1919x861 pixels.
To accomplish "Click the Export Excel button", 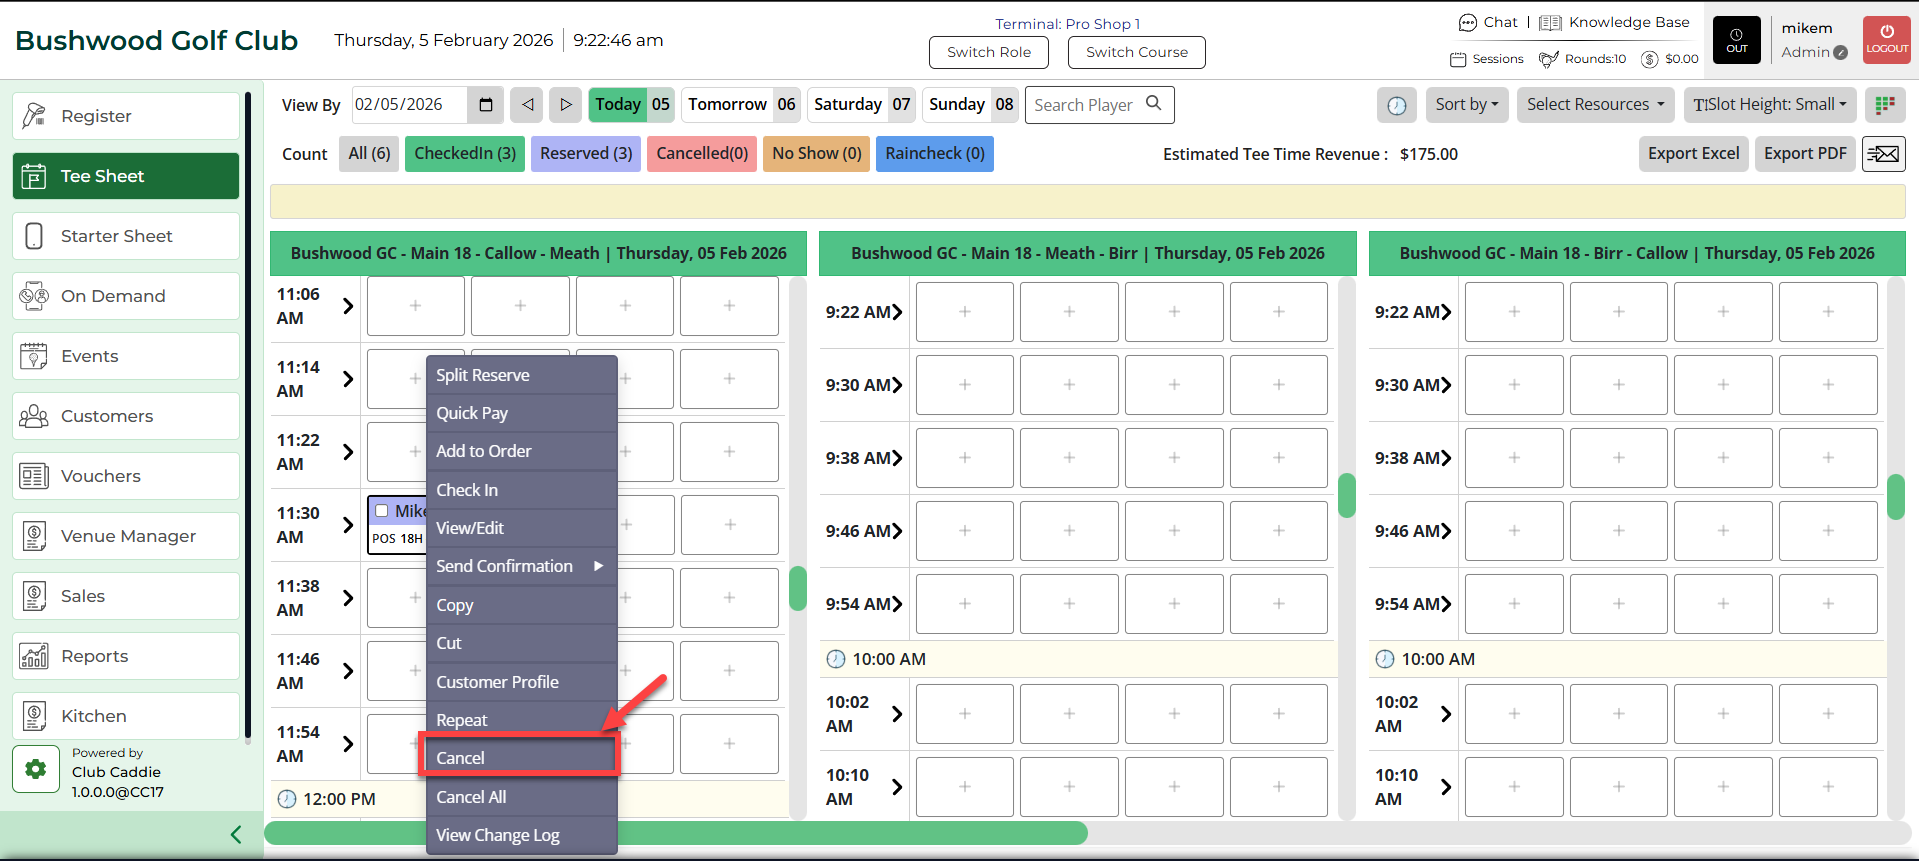I will point(1693,154).
